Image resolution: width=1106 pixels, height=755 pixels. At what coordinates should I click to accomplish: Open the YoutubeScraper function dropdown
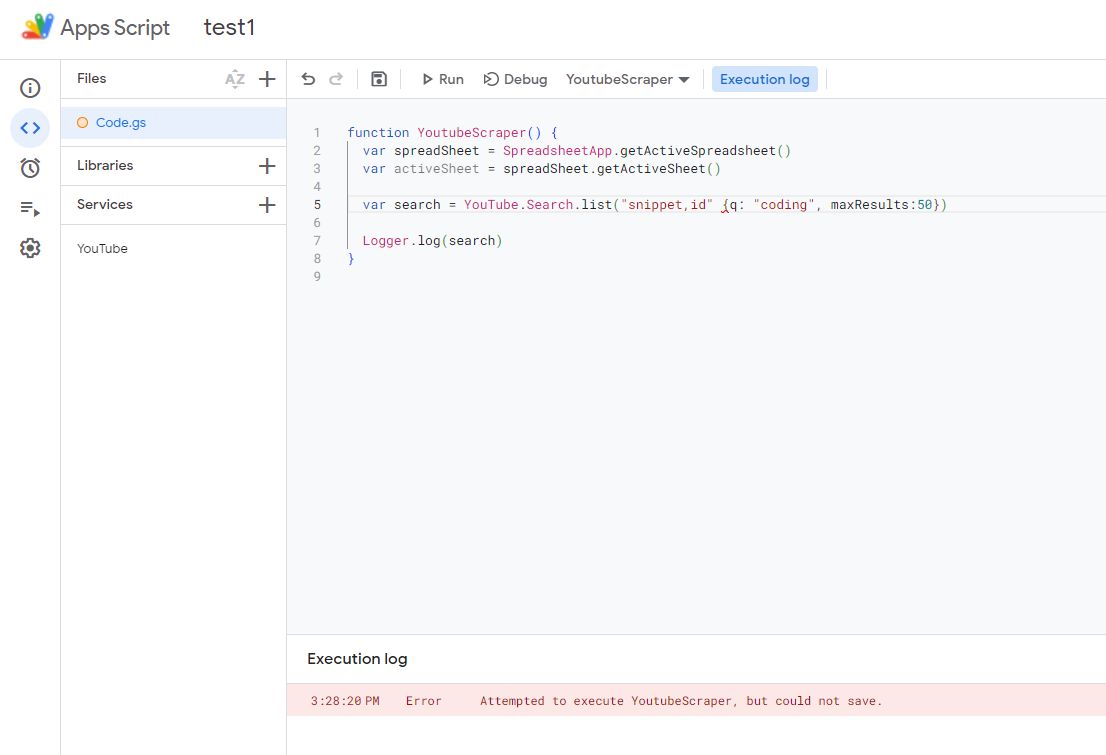click(x=627, y=79)
